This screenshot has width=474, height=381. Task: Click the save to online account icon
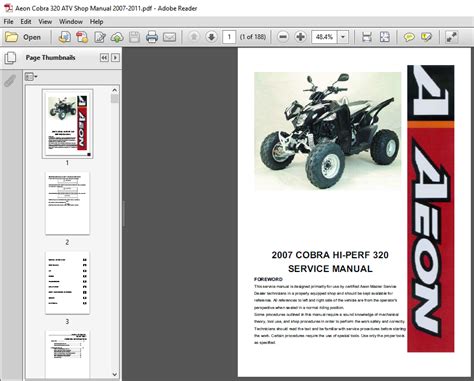click(64, 37)
